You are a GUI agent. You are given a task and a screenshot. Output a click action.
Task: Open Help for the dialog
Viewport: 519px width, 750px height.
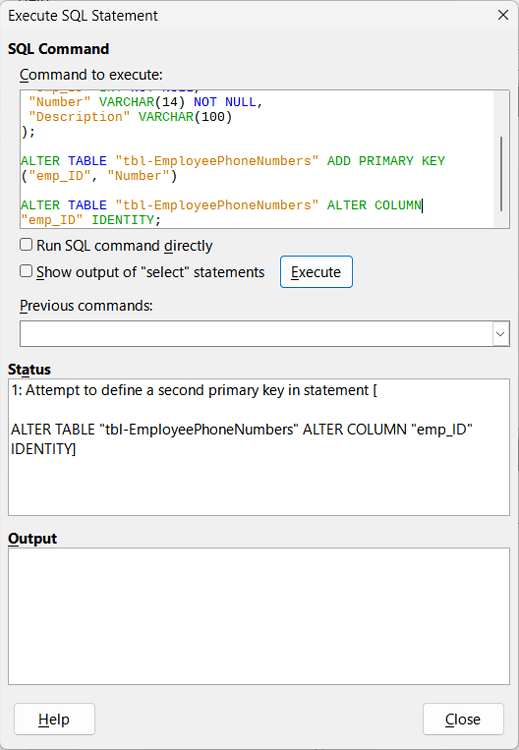point(55,719)
